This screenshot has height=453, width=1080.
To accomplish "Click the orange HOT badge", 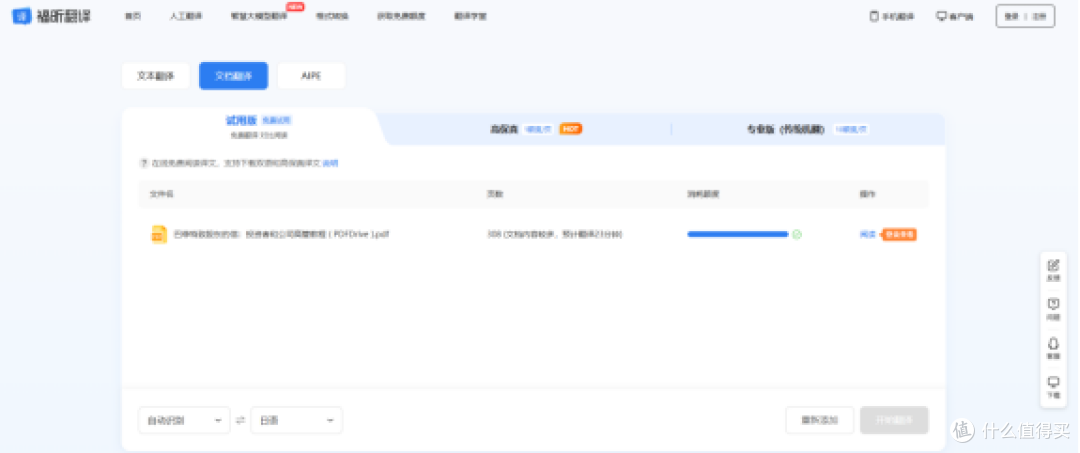I will 571,129.
